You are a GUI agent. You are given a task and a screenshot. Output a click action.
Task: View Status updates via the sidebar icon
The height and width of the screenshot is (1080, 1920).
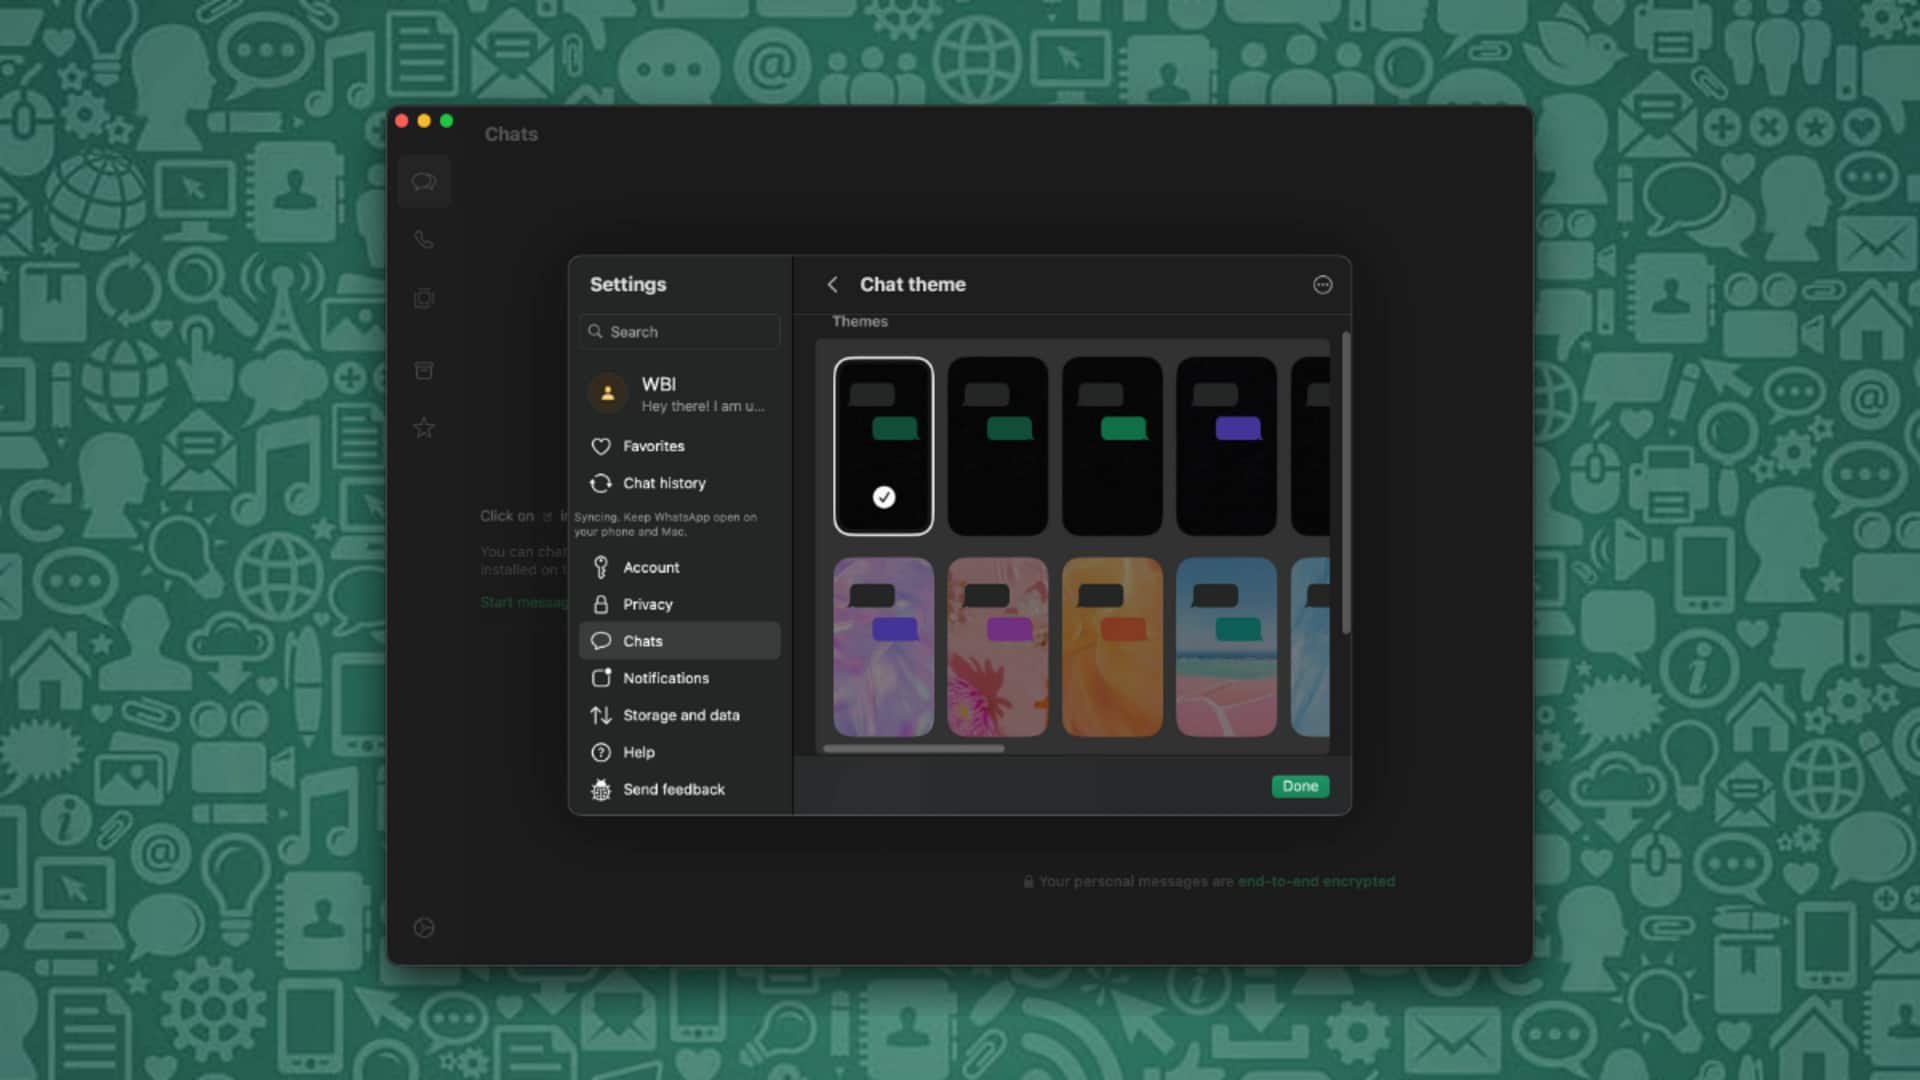[x=424, y=300]
